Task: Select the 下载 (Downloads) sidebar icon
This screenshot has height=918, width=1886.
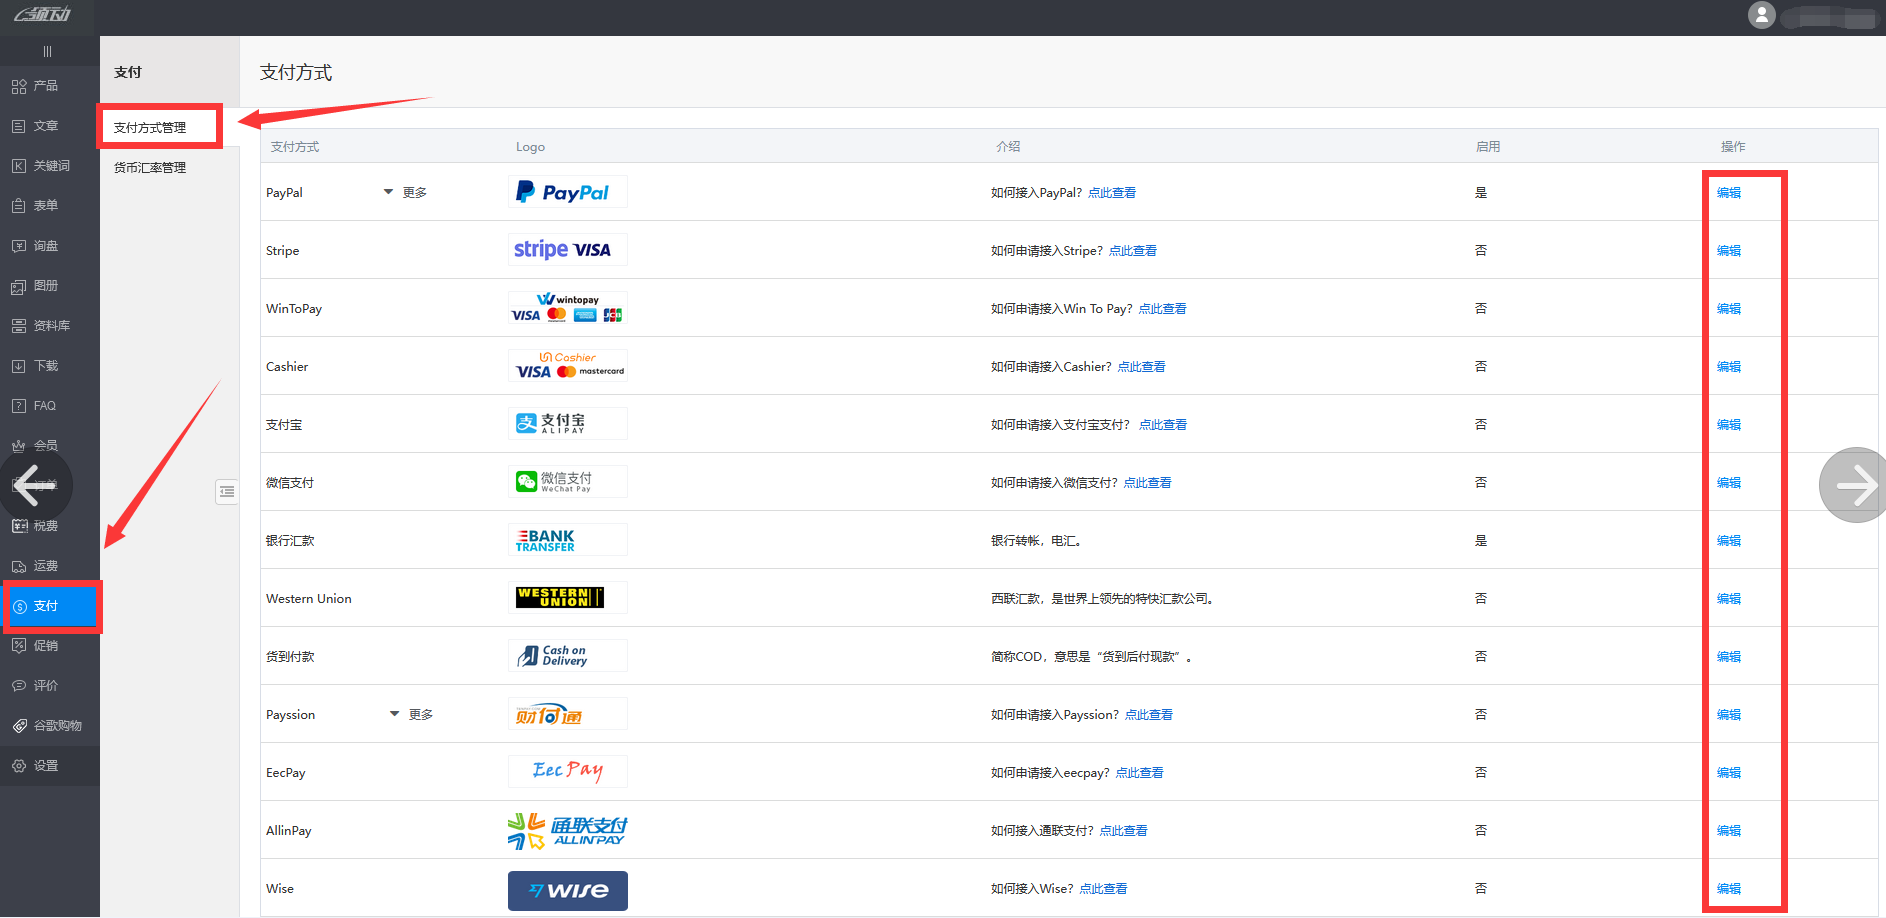Action: point(19,366)
